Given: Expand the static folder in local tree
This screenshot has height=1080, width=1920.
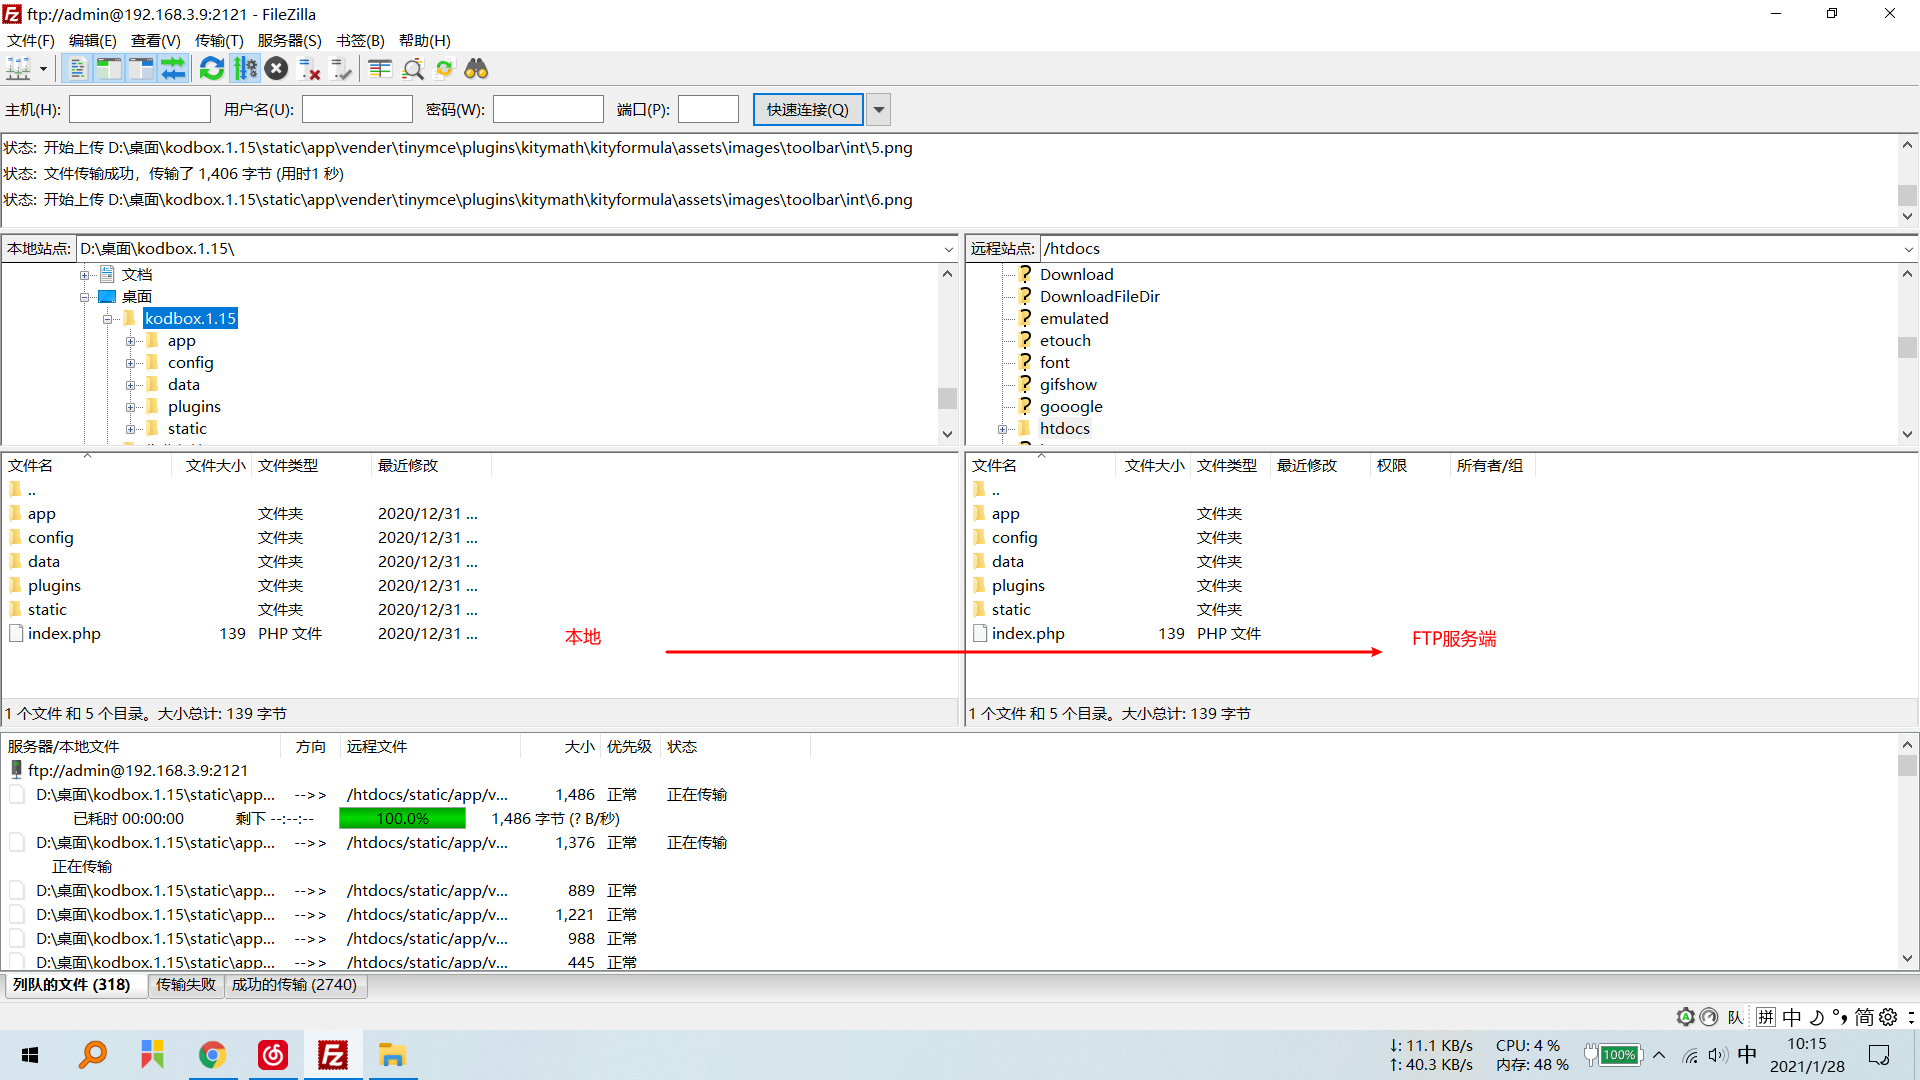Looking at the screenshot, I should (131, 429).
